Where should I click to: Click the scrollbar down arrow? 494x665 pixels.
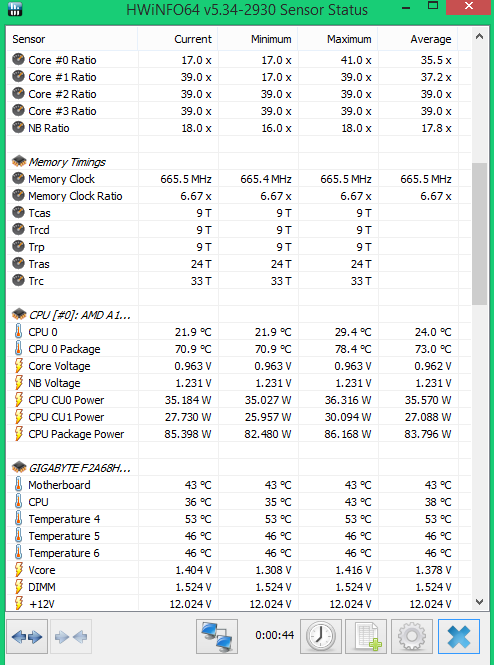point(479,602)
